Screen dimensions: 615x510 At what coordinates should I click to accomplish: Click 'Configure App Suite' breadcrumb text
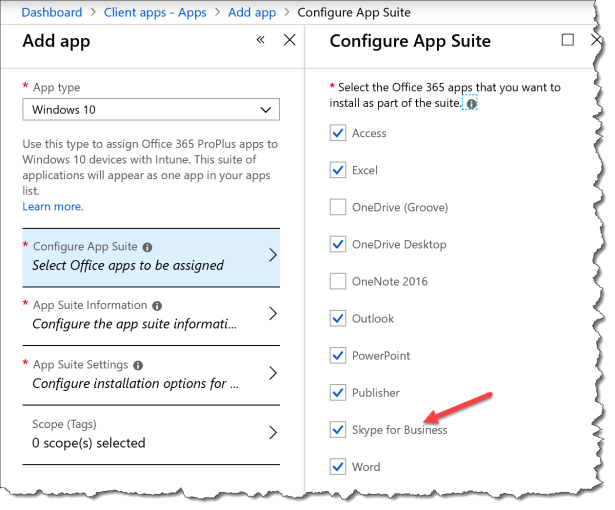(x=354, y=13)
